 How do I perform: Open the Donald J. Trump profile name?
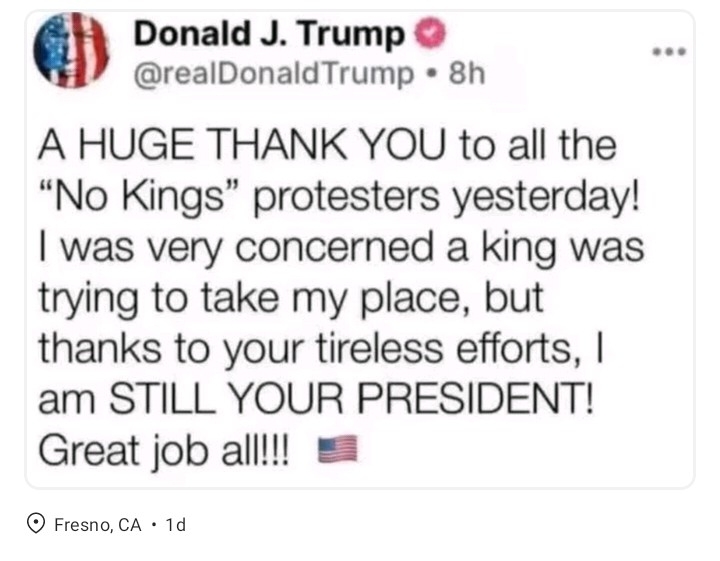(x=270, y=34)
